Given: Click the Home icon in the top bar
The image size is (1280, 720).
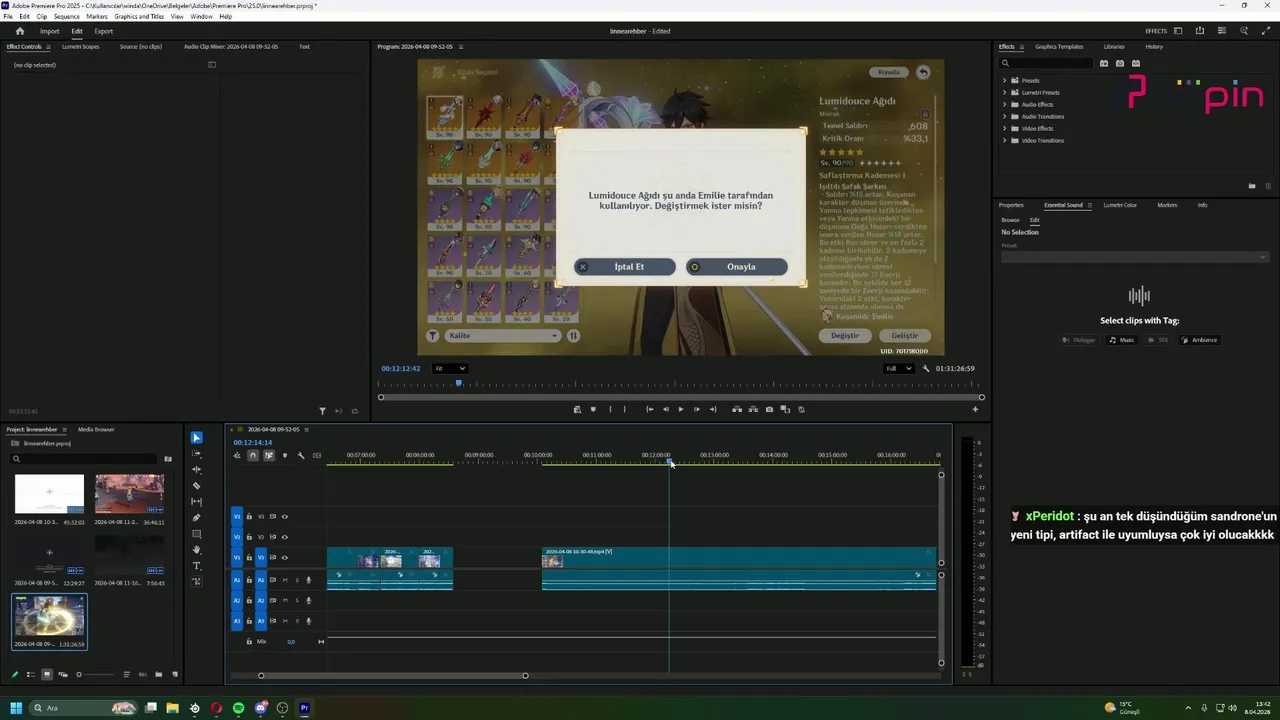Looking at the screenshot, I should (19, 31).
